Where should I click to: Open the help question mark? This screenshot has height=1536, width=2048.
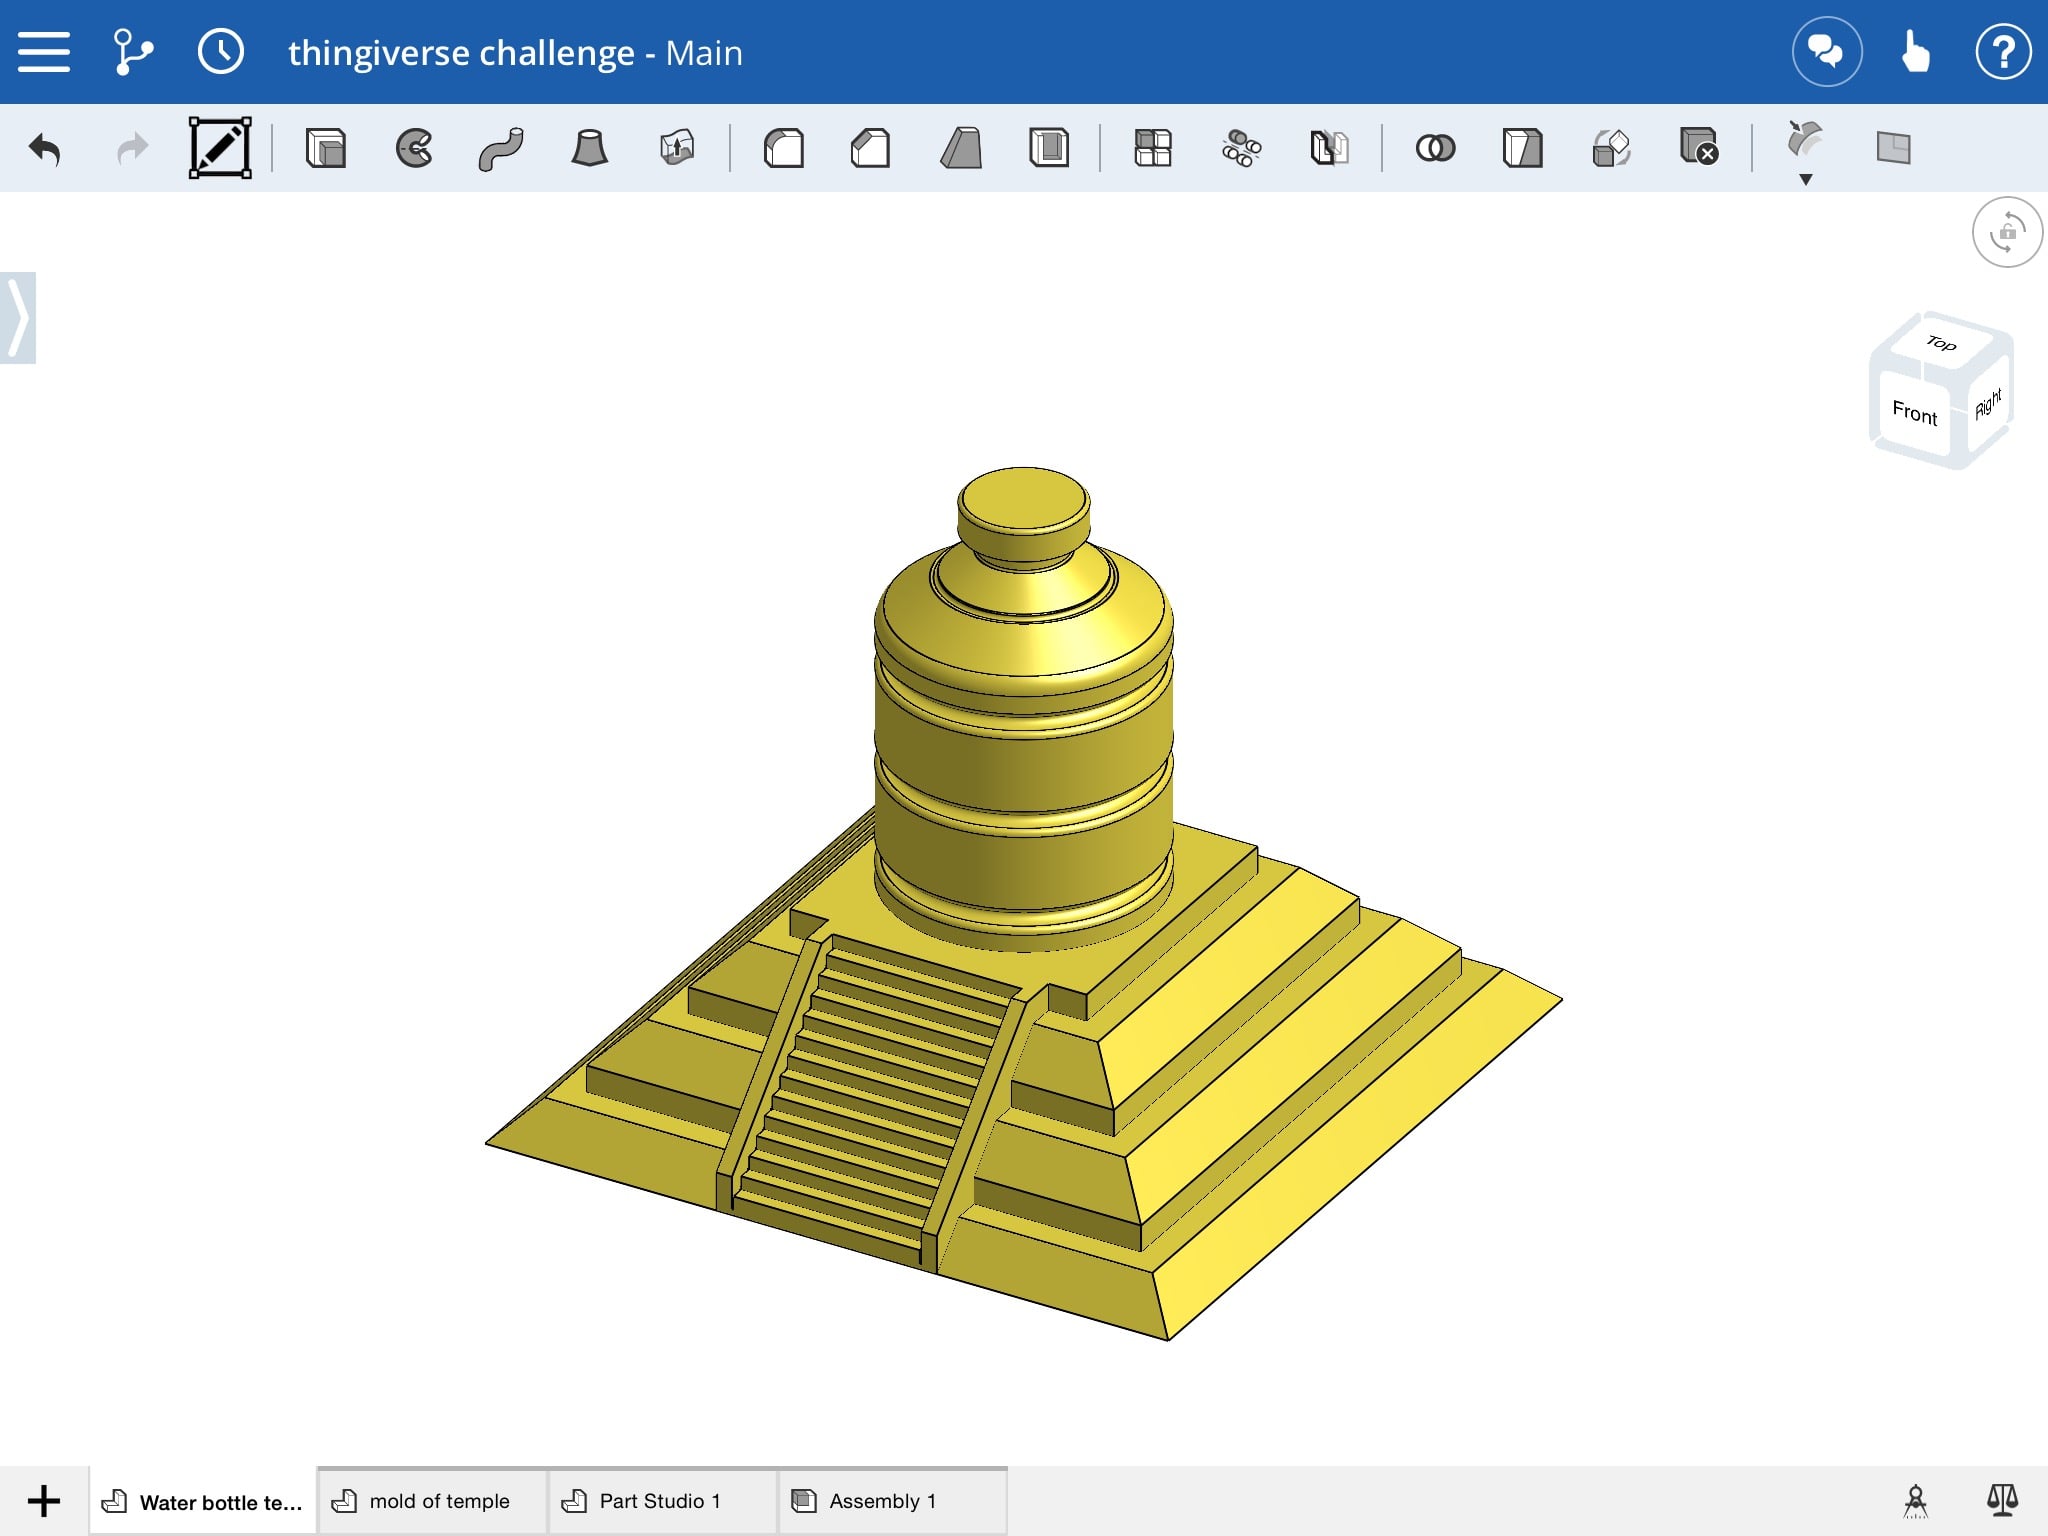[2003, 52]
